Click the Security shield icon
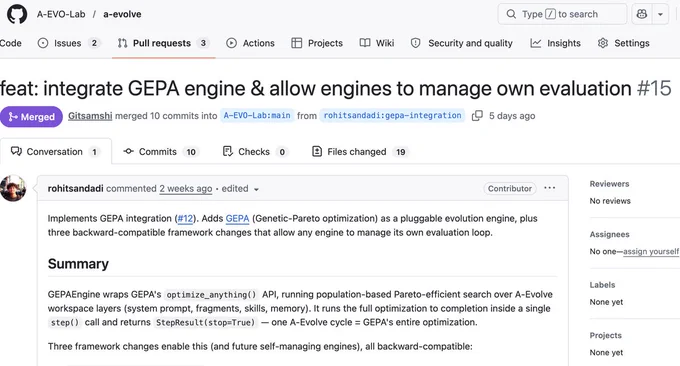Screen dimensions: 680x366 coord(415,43)
